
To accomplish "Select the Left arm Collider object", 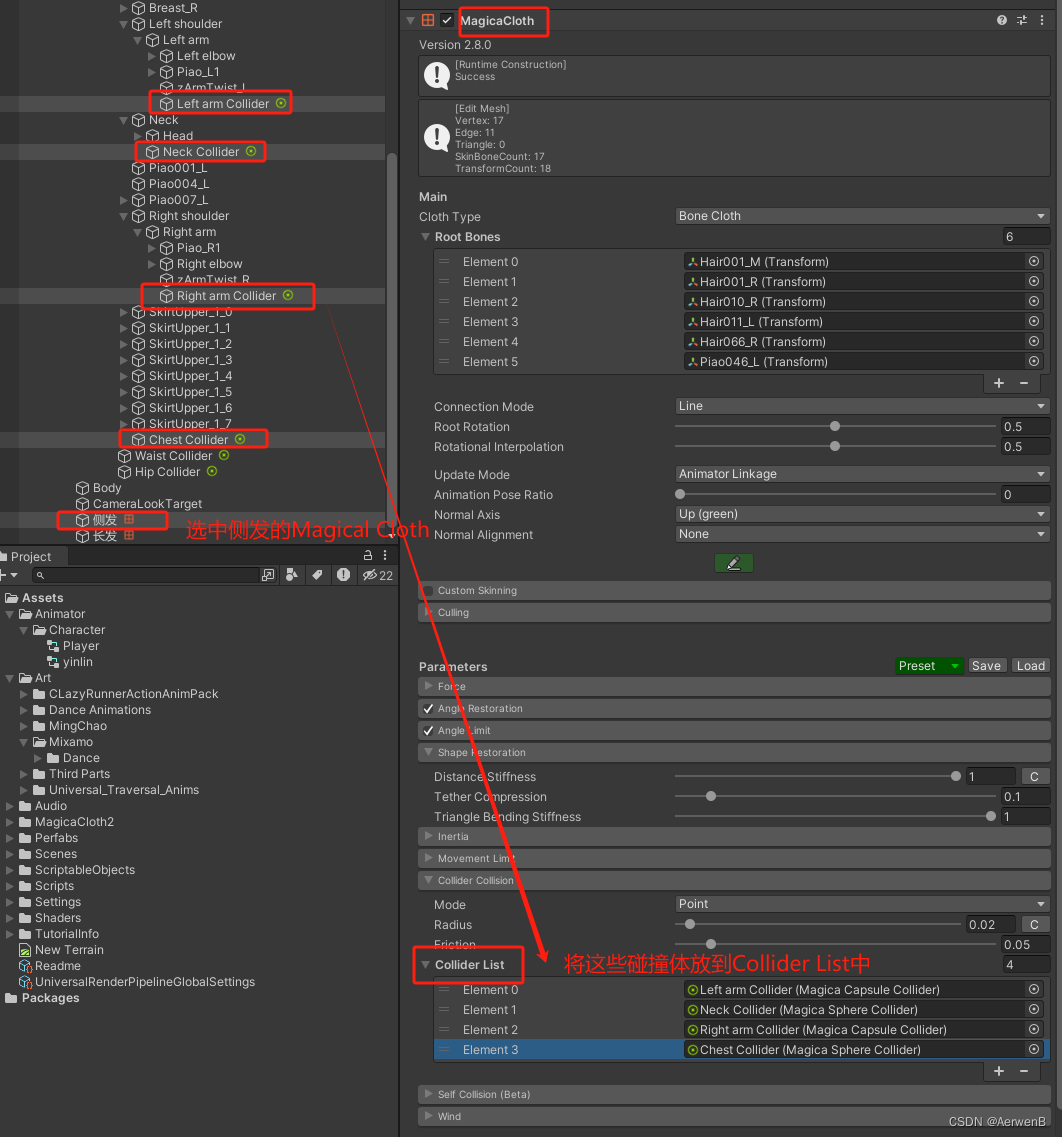I will (x=223, y=104).
